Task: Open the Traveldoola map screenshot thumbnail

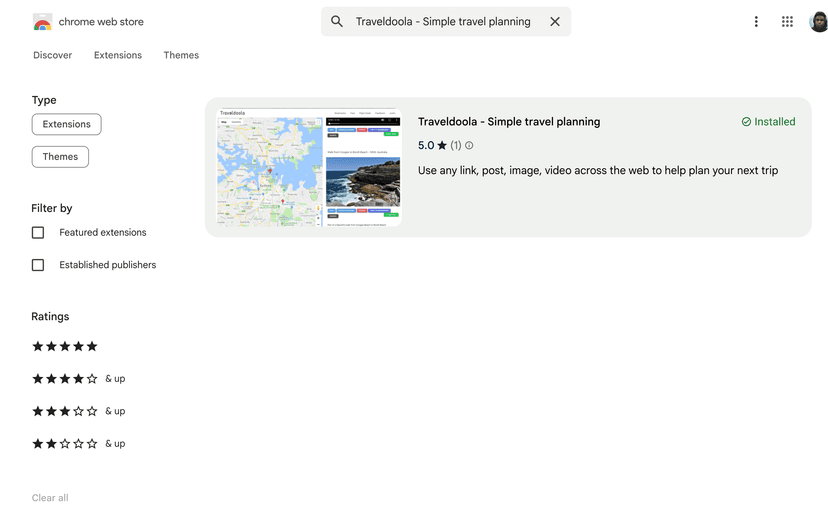Action: (309, 168)
